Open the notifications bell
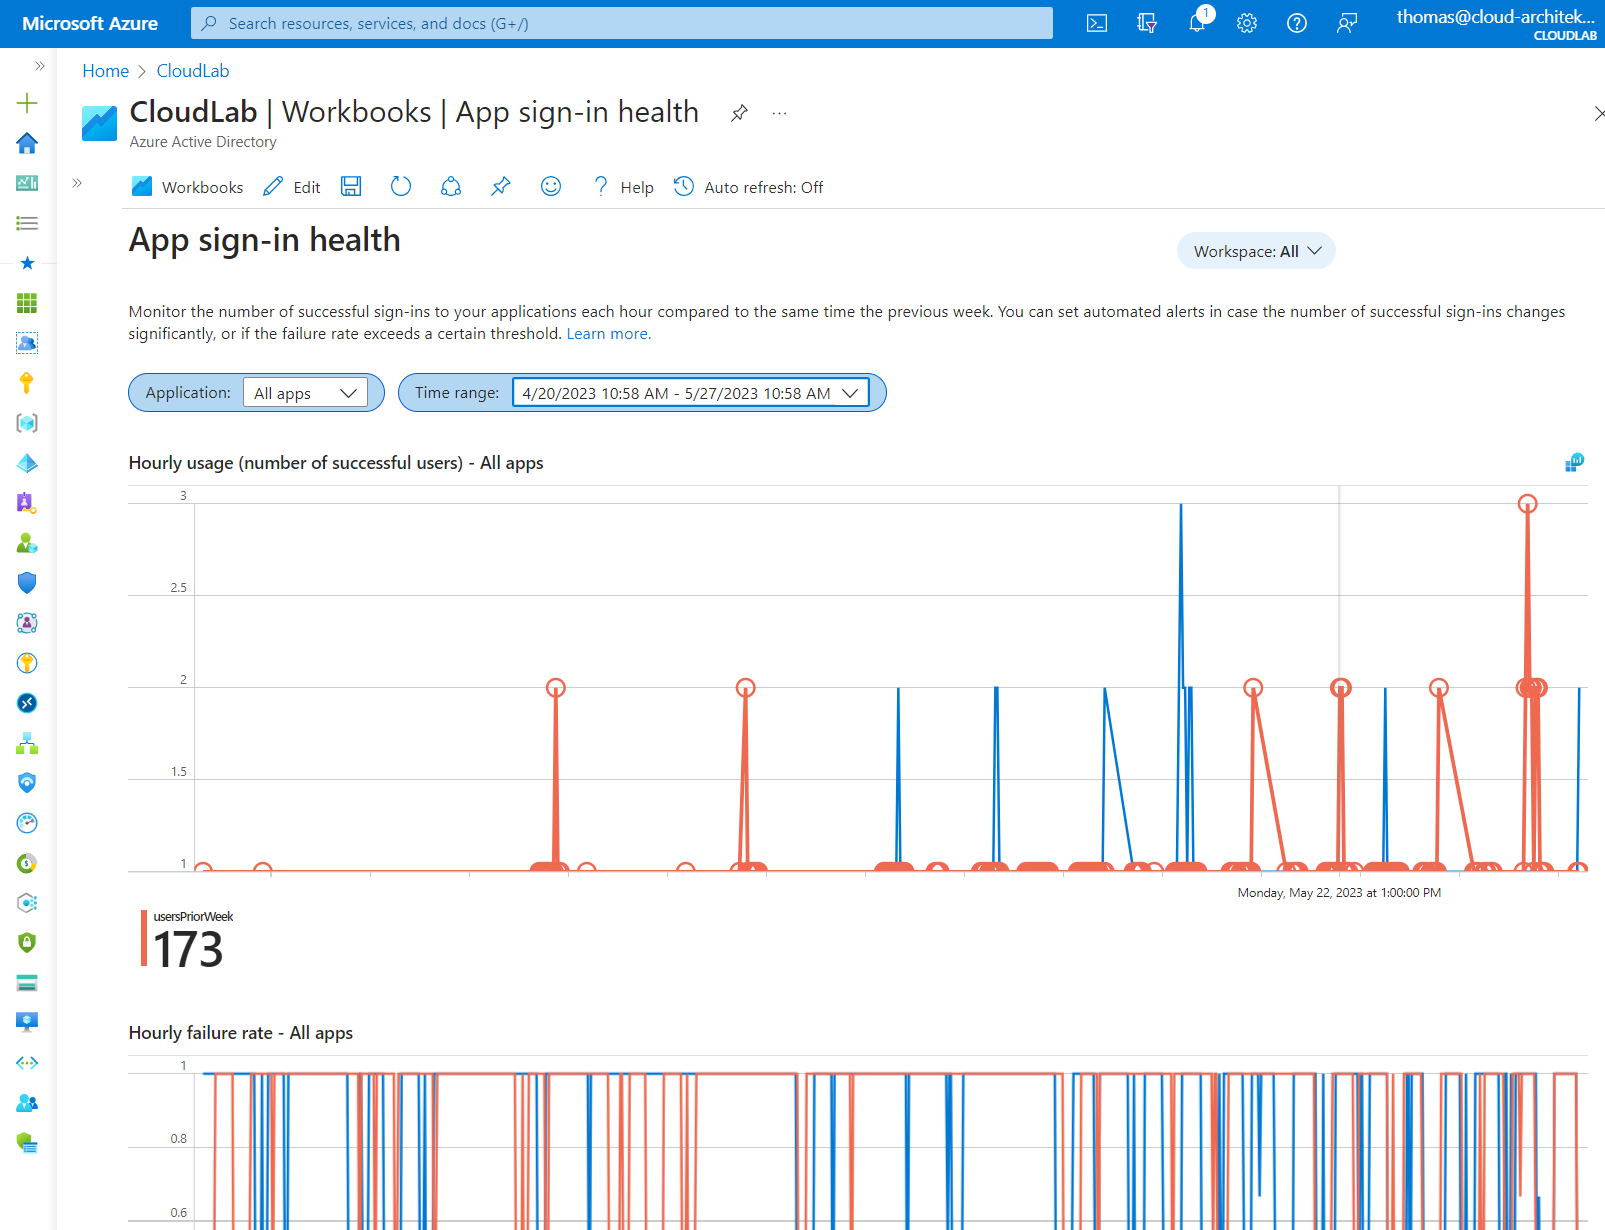1605x1230 pixels. (x=1197, y=23)
